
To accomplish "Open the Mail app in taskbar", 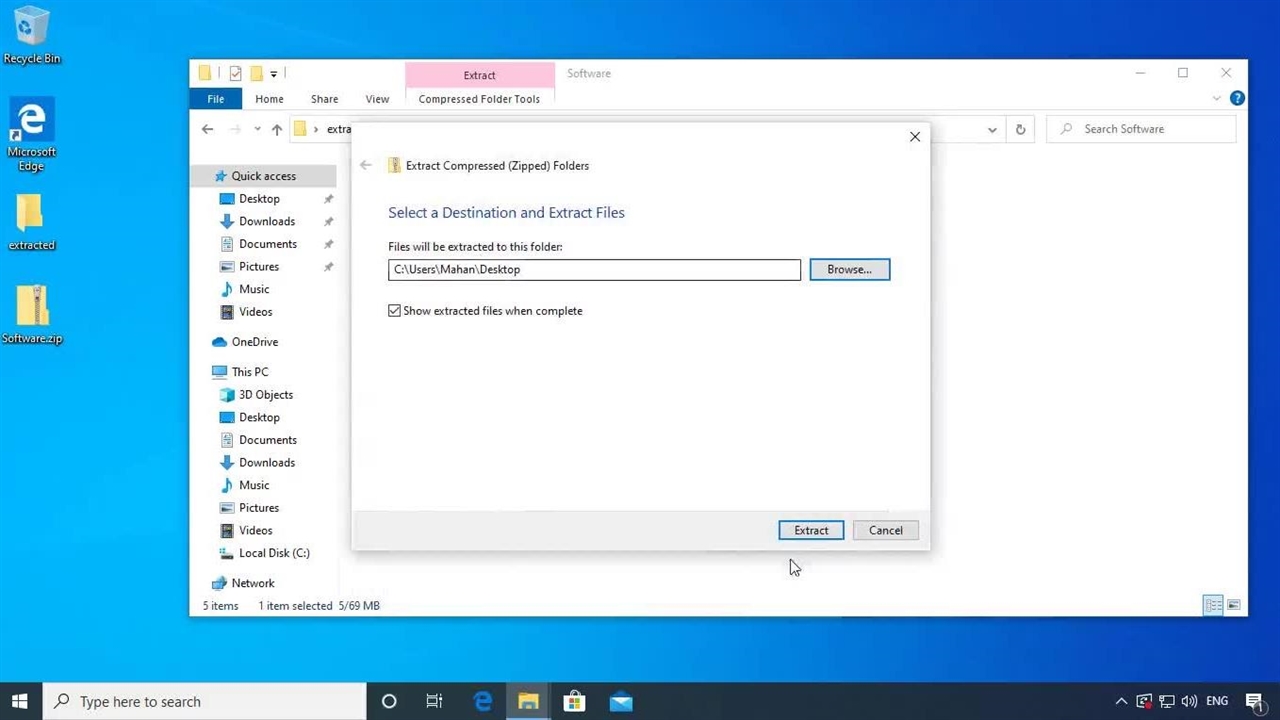I will pyautogui.click(x=620, y=701).
